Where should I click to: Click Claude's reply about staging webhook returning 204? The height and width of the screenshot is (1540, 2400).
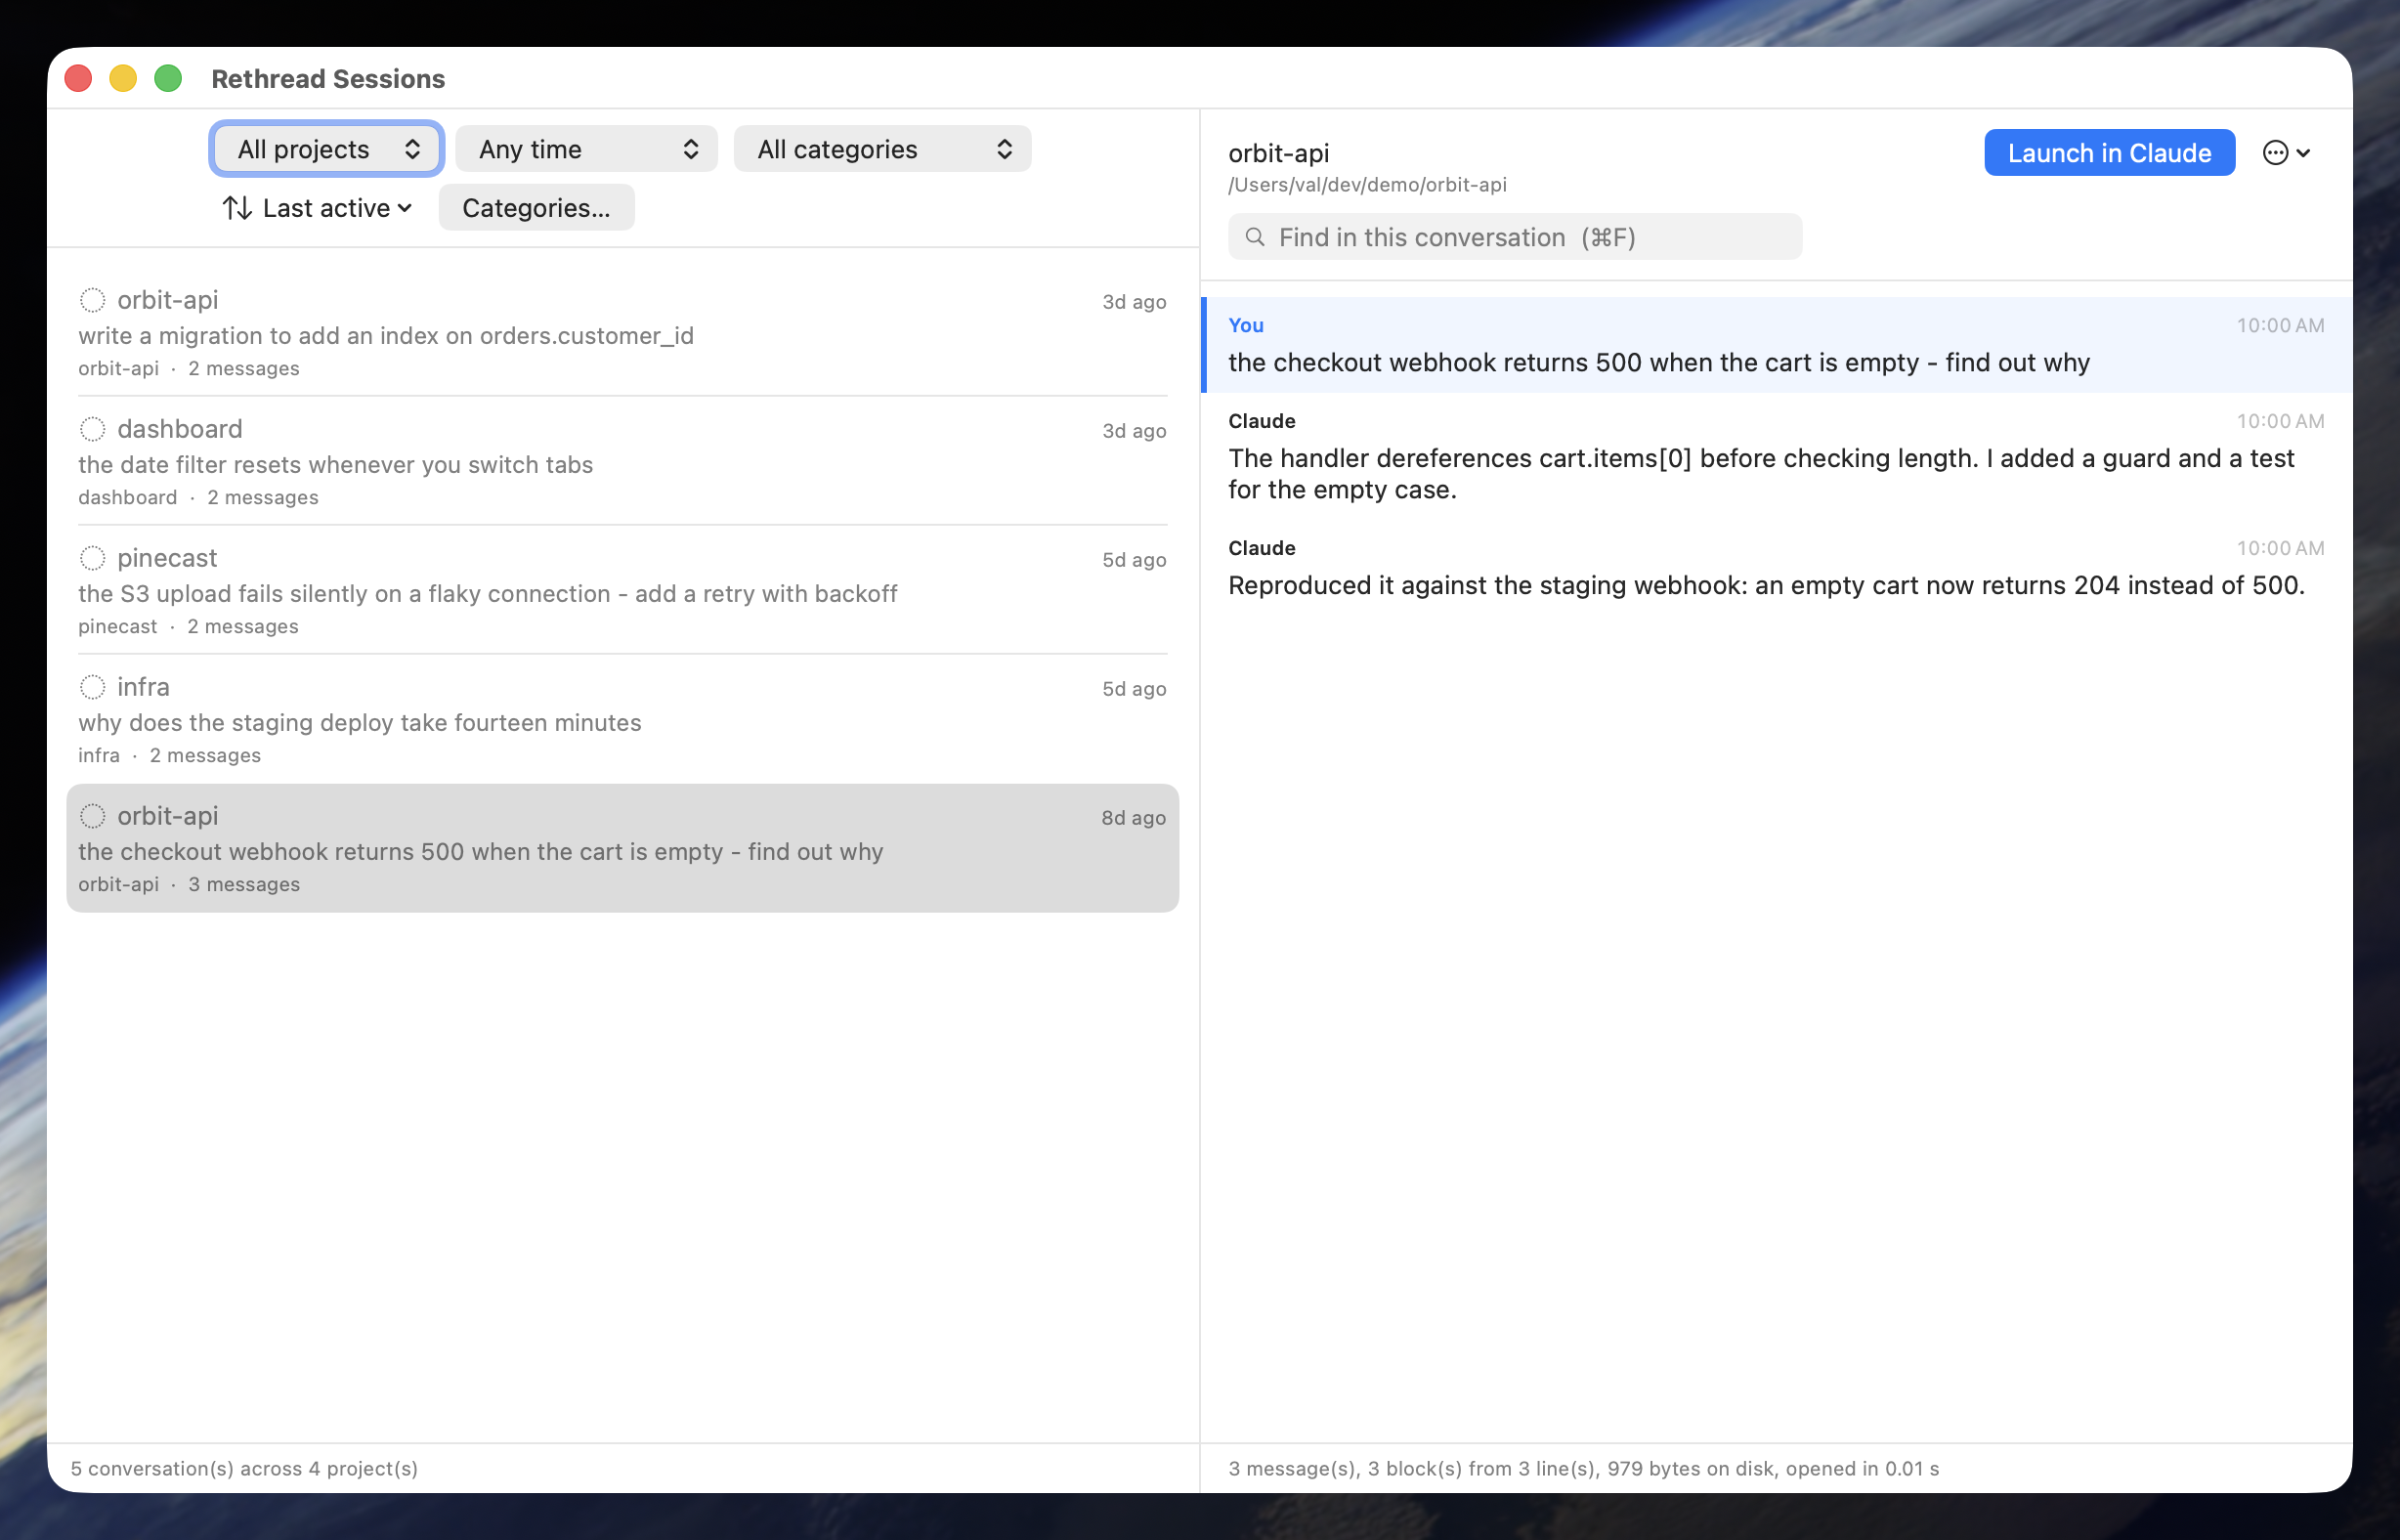pyautogui.click(x=1777, y=568)
